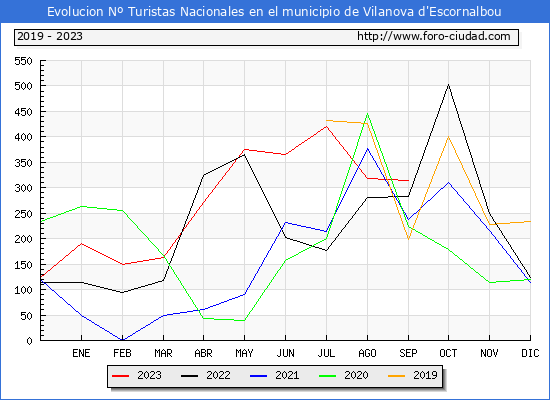Click the 2020 green peak at August
The image size is (550, 400).
pyautogui.click(x=367, y=114)
